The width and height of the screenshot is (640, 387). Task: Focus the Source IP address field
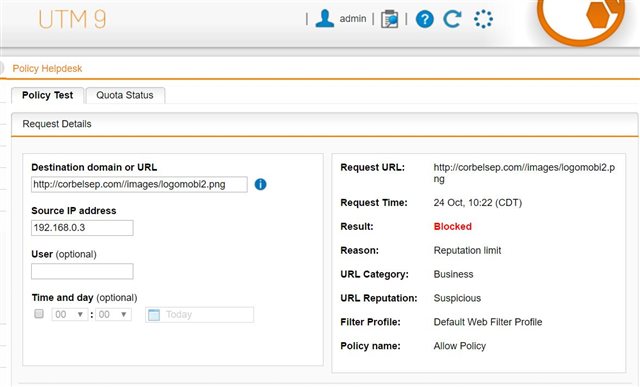tap(82, 228)
